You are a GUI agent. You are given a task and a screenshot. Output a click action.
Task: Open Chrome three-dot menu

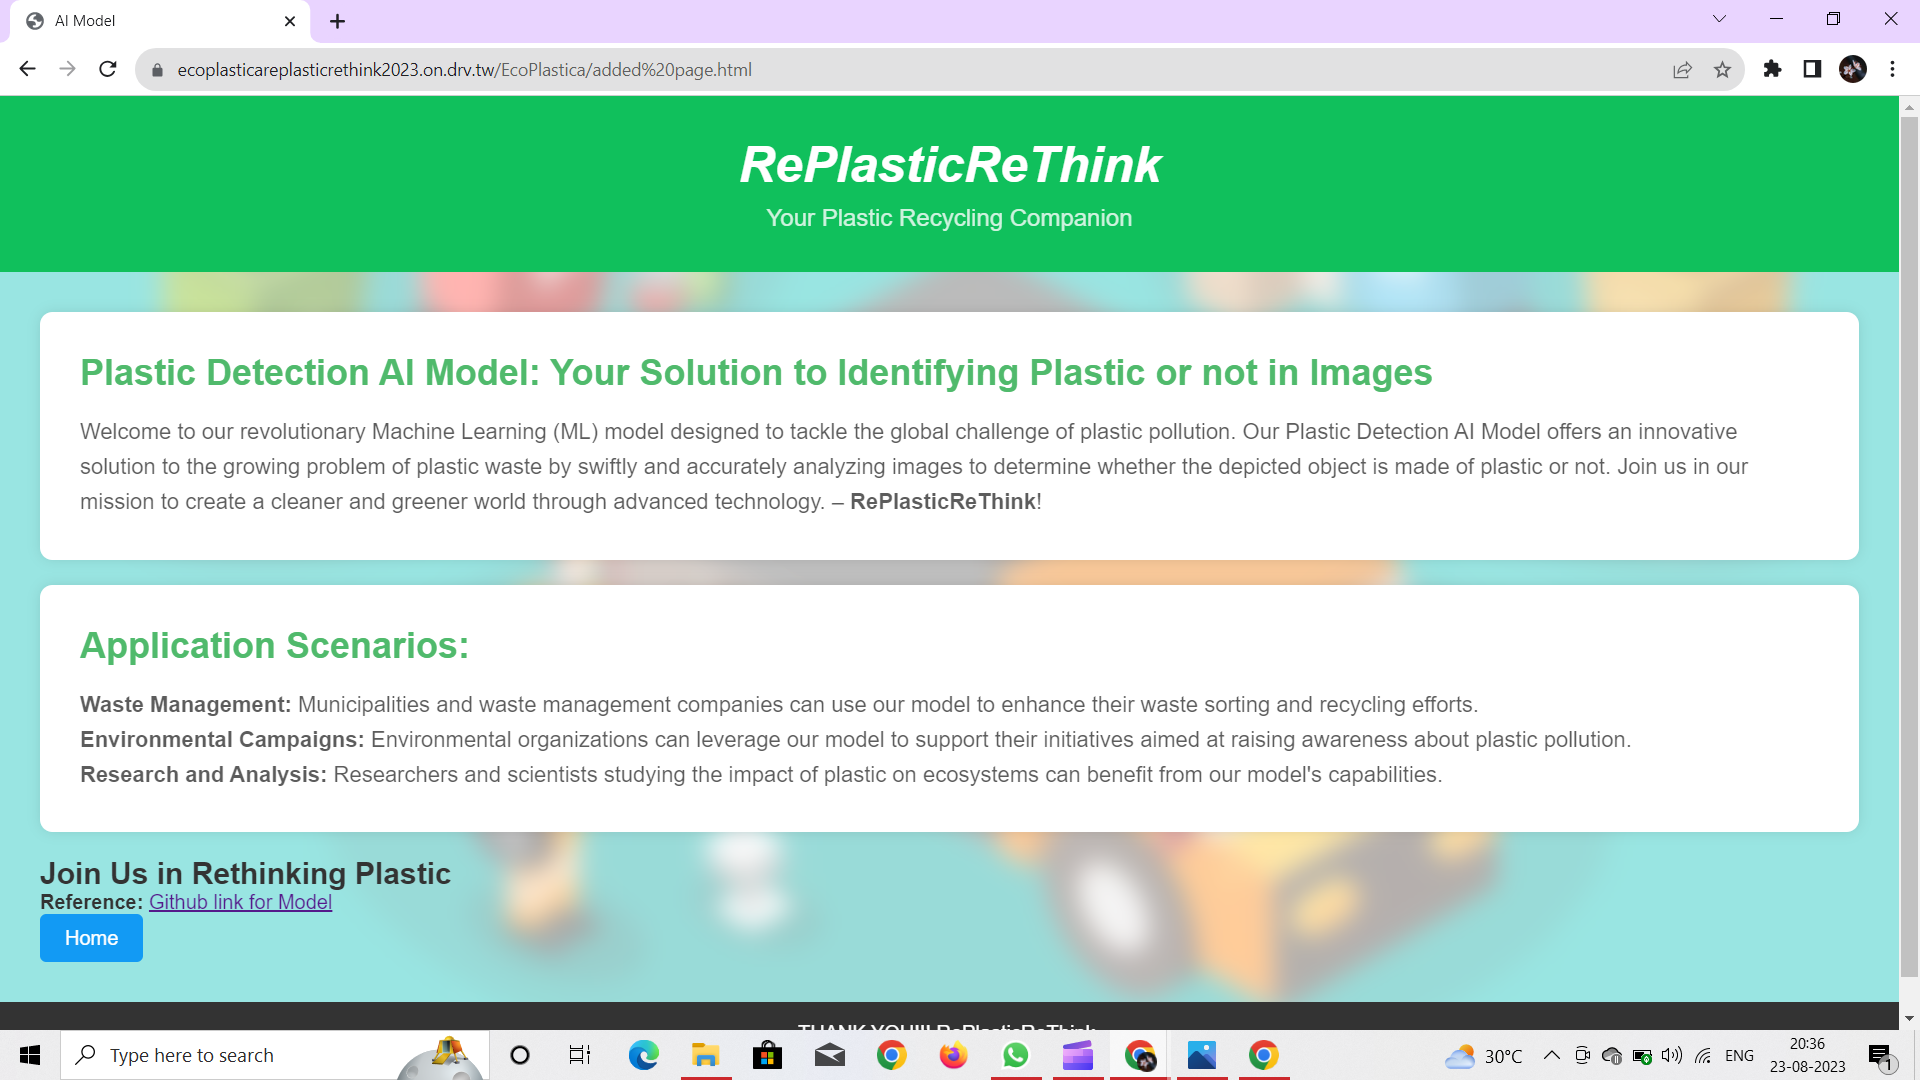1892,69
